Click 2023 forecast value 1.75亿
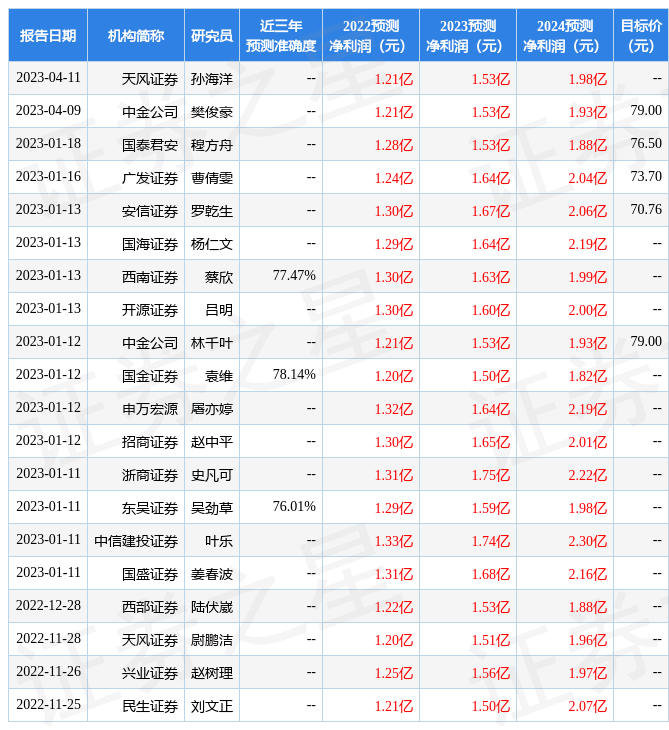This screenshot has width=669, height=730. [491, 475]
